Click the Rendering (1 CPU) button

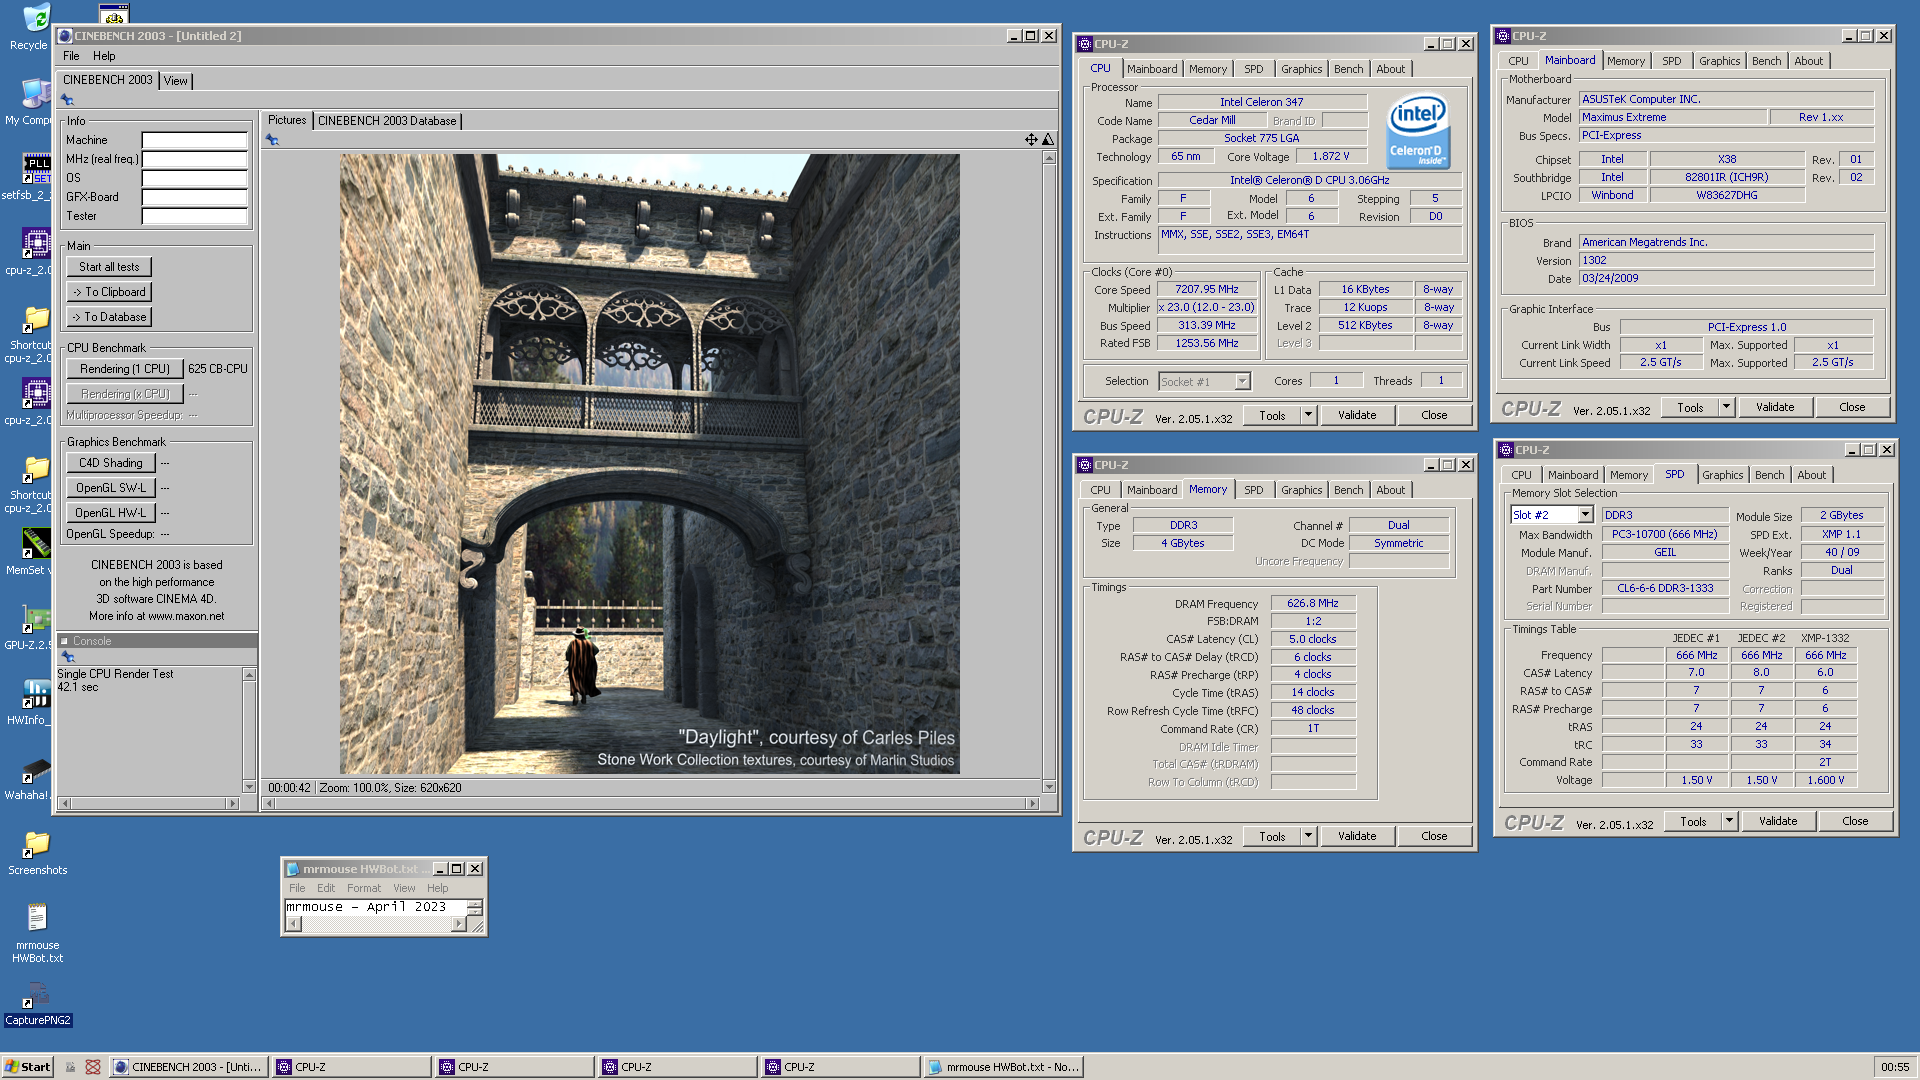coord(125,369)
